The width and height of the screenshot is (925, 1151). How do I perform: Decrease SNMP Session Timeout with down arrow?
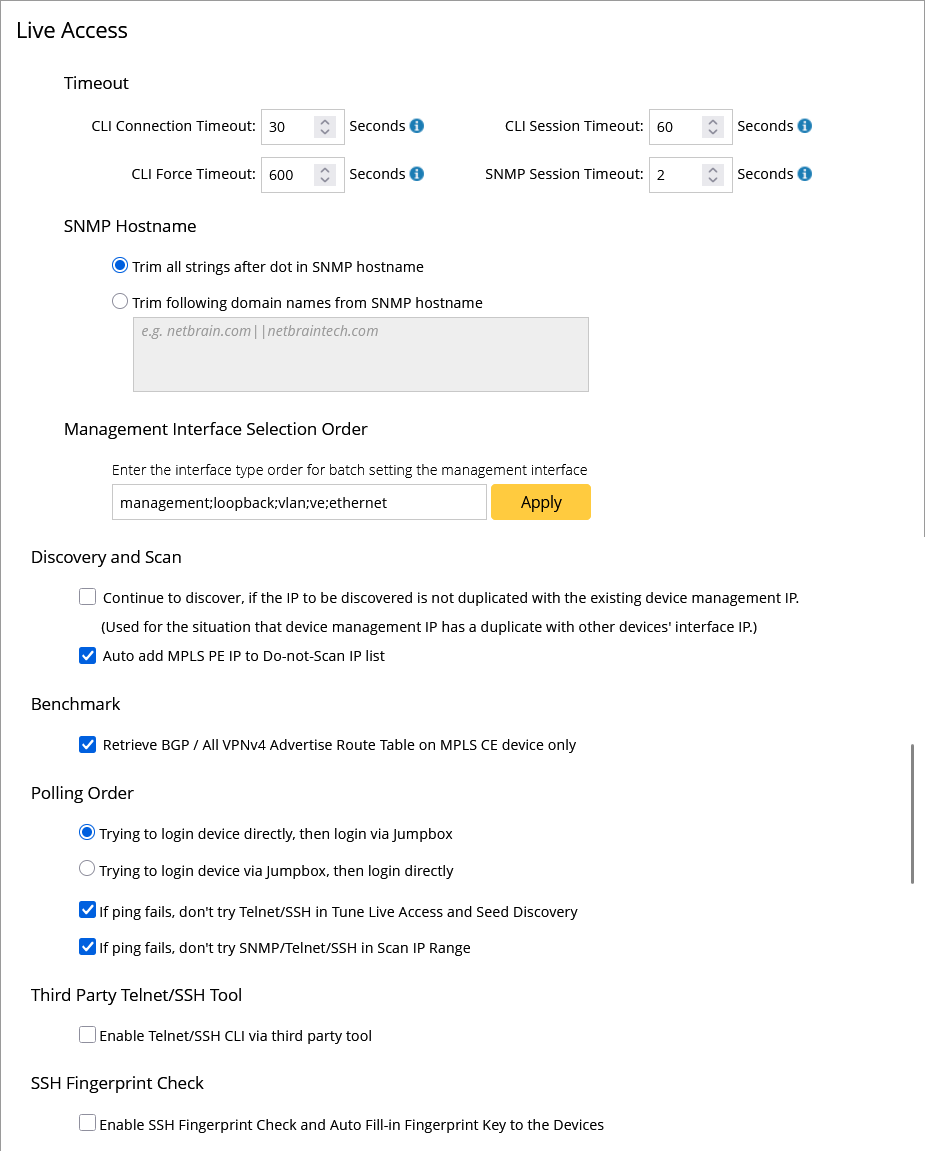tap(712, 179)
